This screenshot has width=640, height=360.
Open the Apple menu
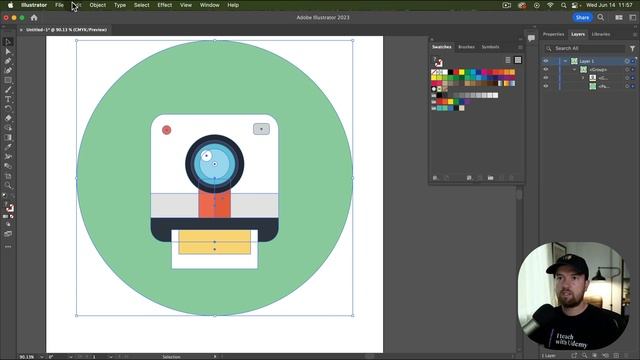(10, 5)
